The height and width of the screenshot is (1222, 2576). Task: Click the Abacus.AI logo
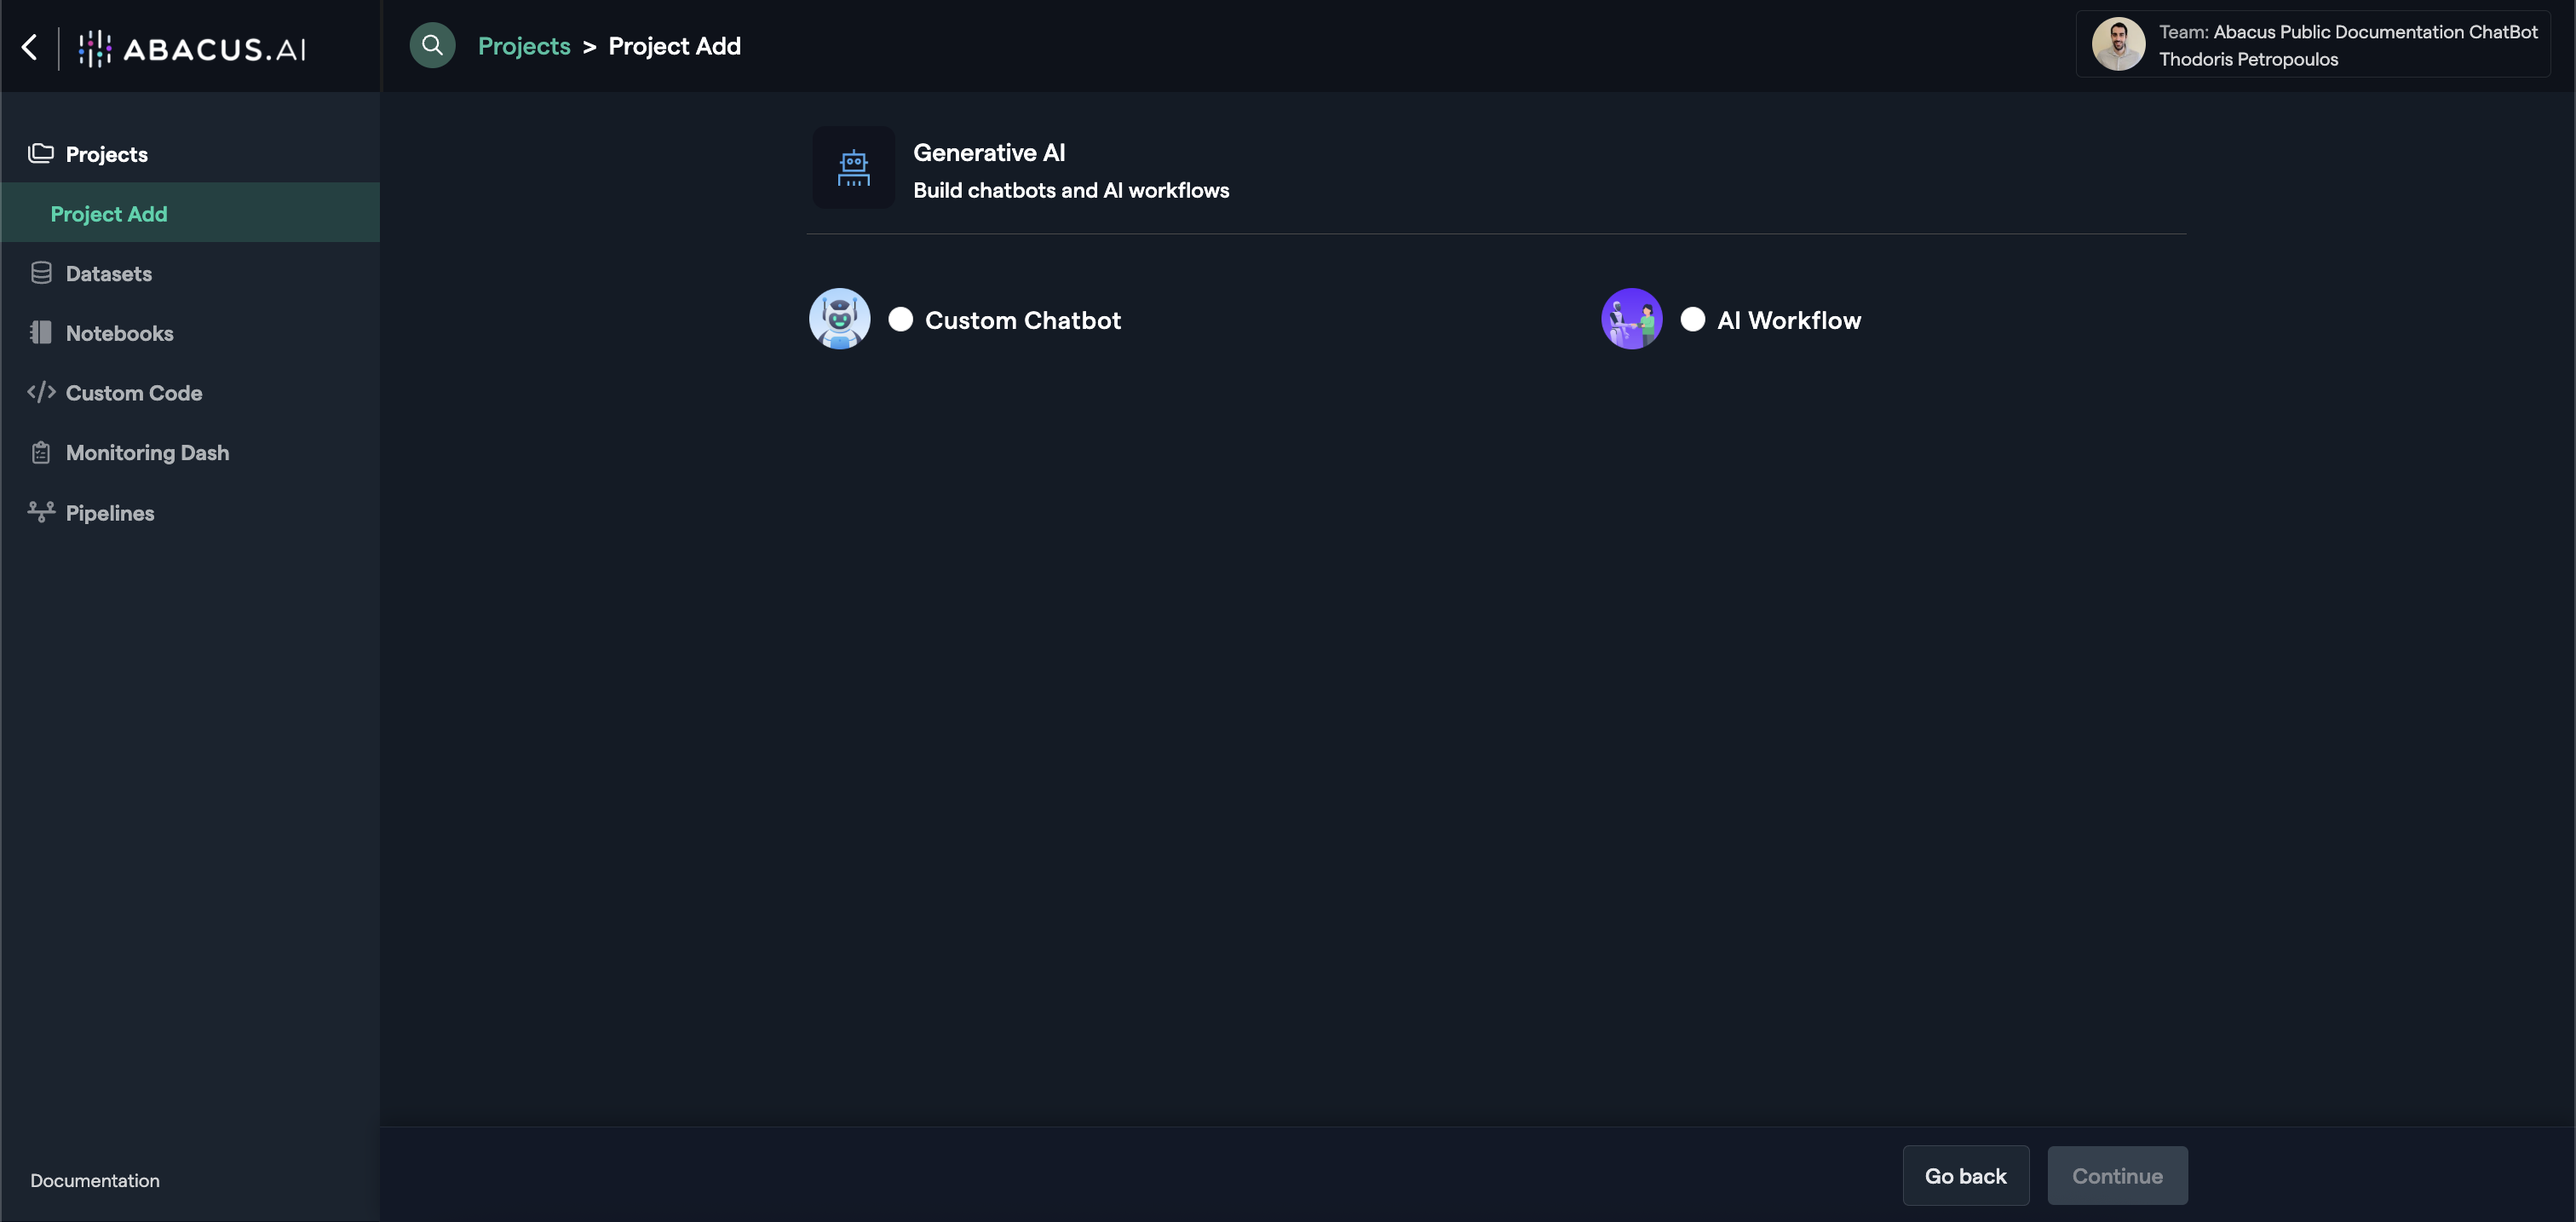click(193, 48)
